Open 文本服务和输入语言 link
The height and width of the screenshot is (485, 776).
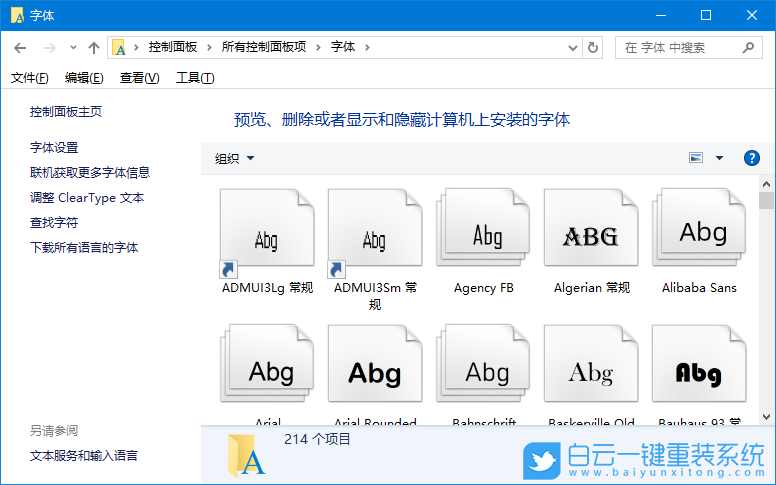tap(84, 455)
